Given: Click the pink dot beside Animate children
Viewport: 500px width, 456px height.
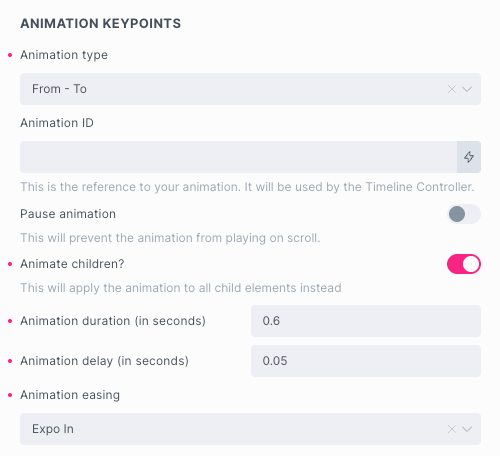Looking at the screenshot, I should (x=10, y=264).
